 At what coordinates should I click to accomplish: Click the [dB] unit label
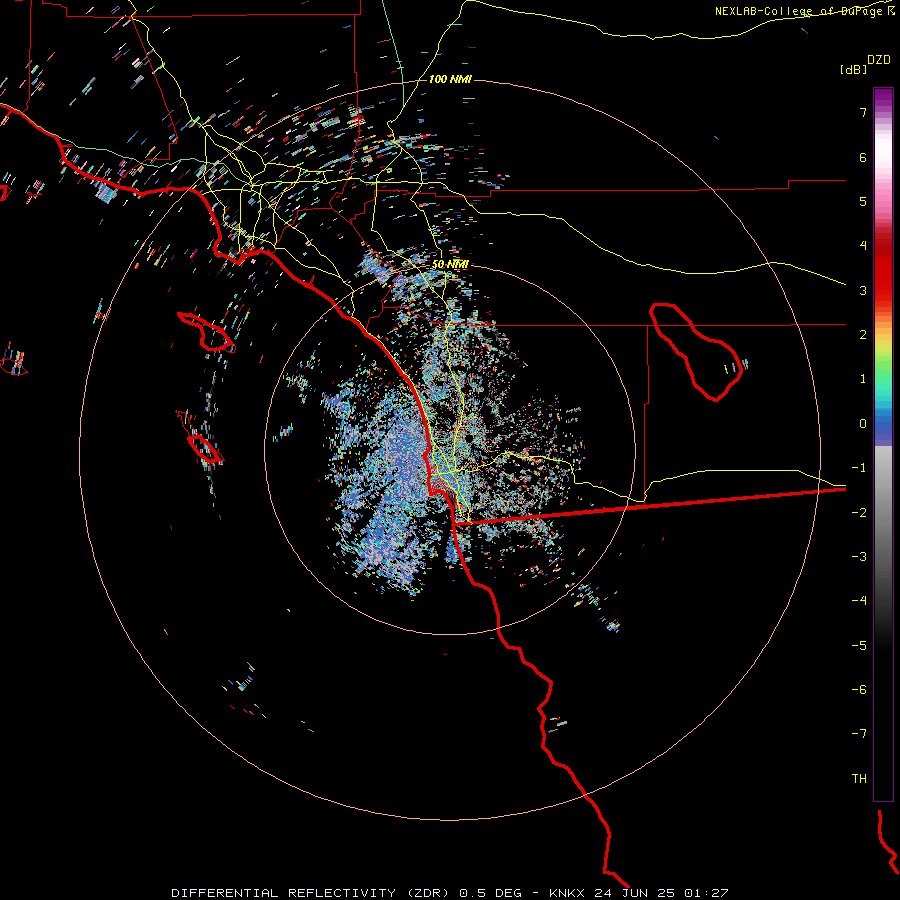click(853, 69)
